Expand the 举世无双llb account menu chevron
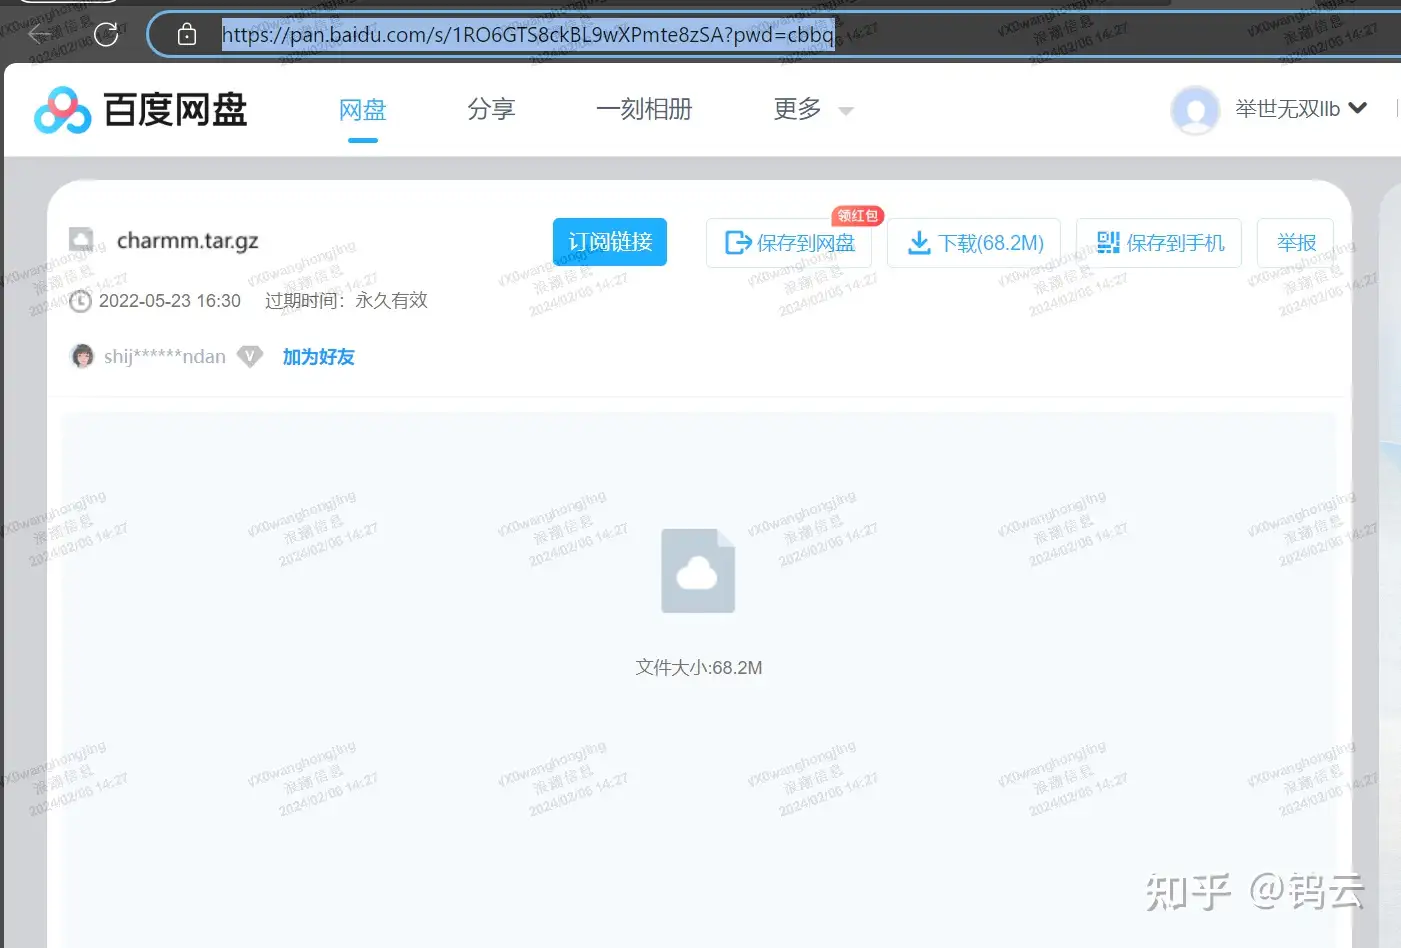The image size is (1401, 948). pos(1357,109)
